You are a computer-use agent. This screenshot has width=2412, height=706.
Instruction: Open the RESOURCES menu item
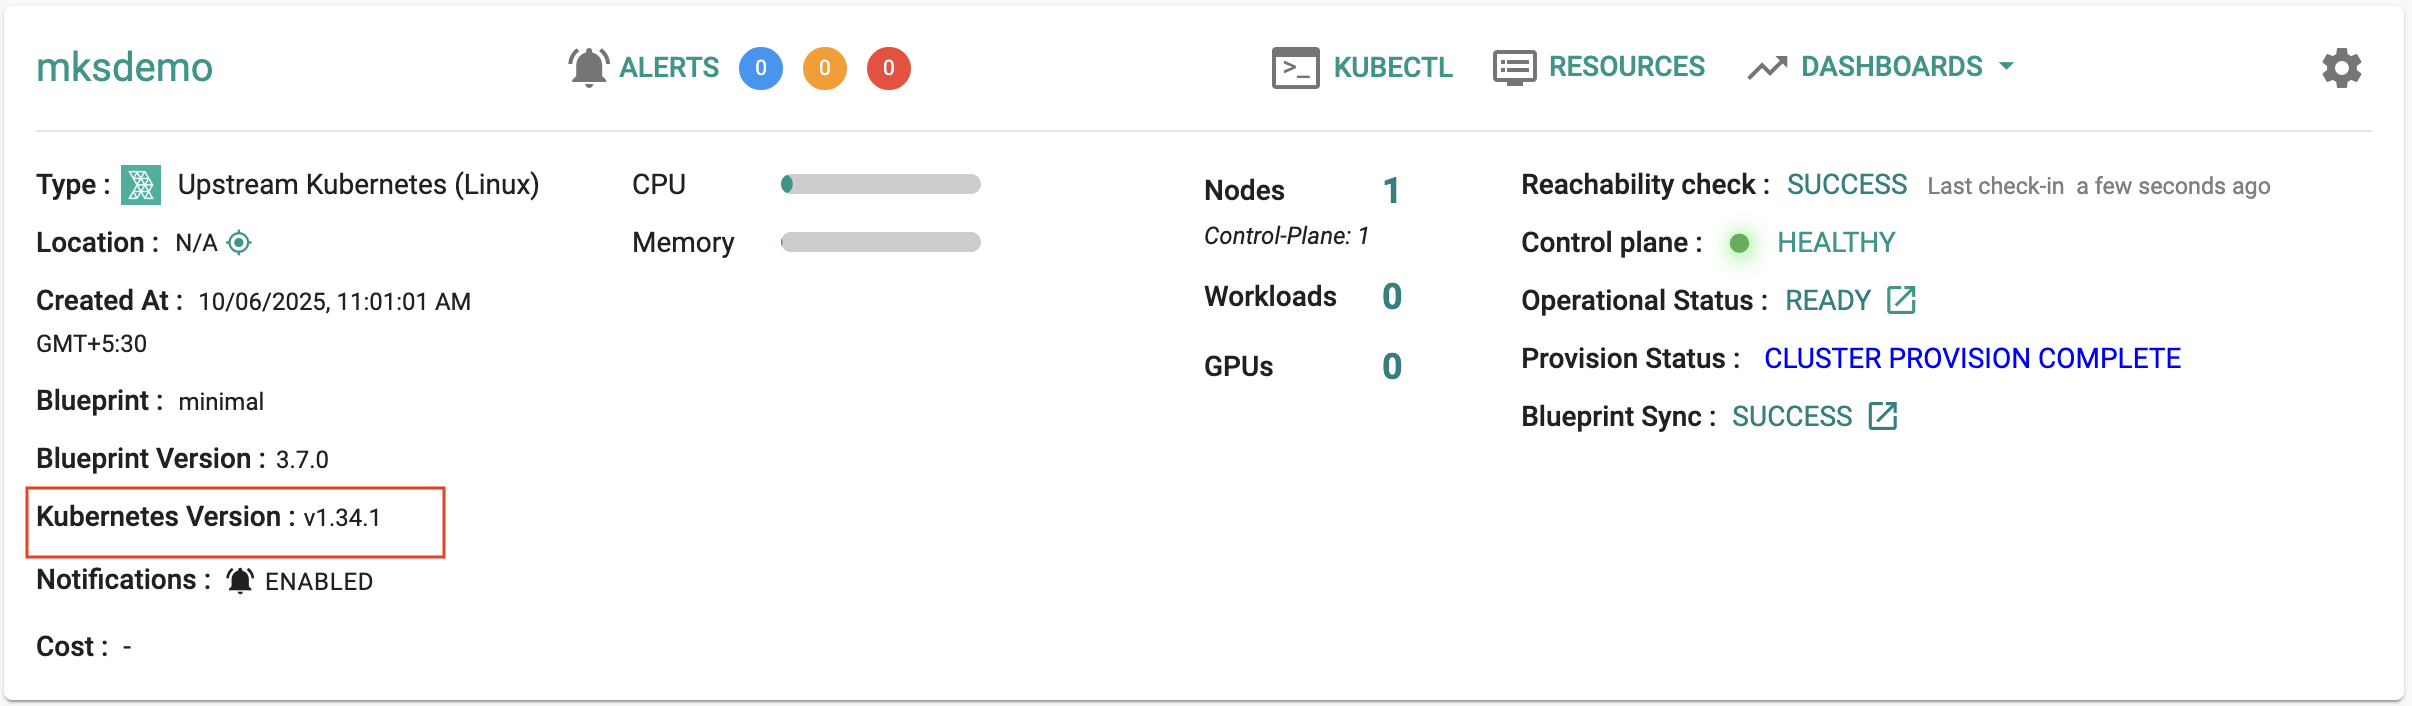click(x=1626, y=67)
